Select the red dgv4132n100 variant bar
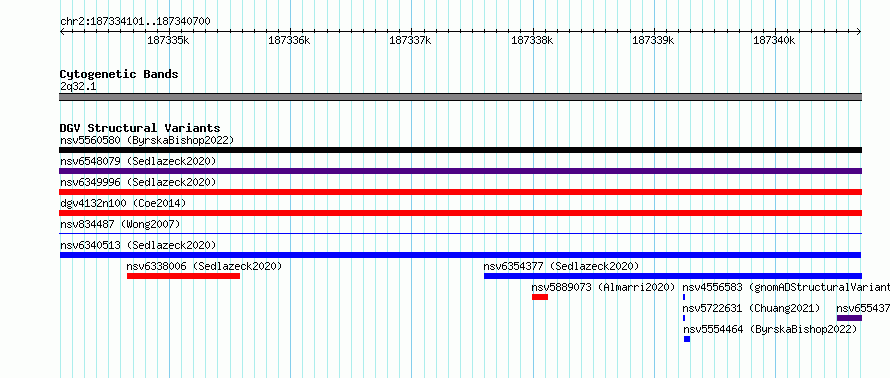The width and height of the screenshot is (890, 378). [460, 213]
